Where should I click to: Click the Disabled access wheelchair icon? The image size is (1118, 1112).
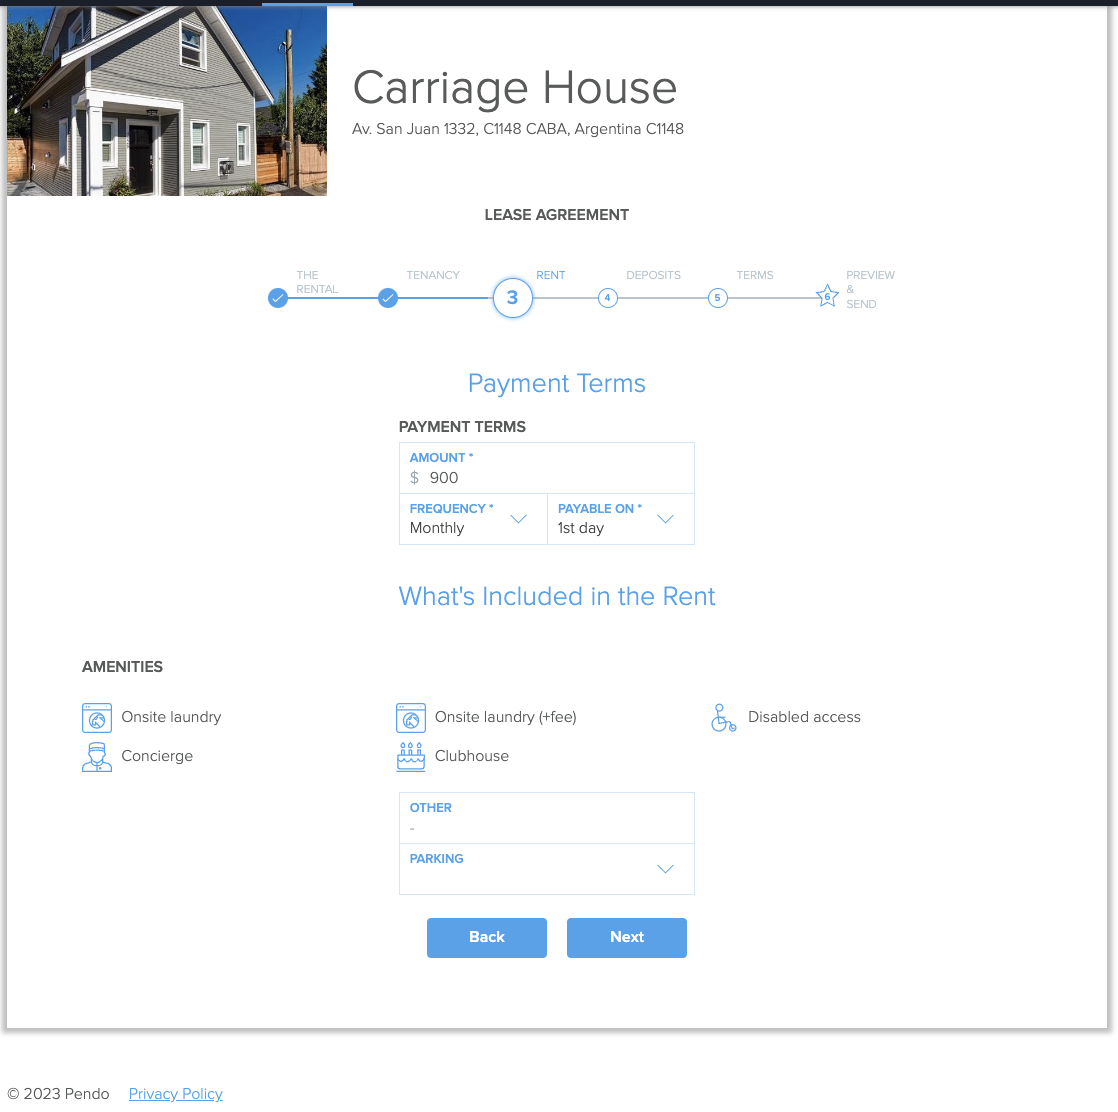point(723,718)
